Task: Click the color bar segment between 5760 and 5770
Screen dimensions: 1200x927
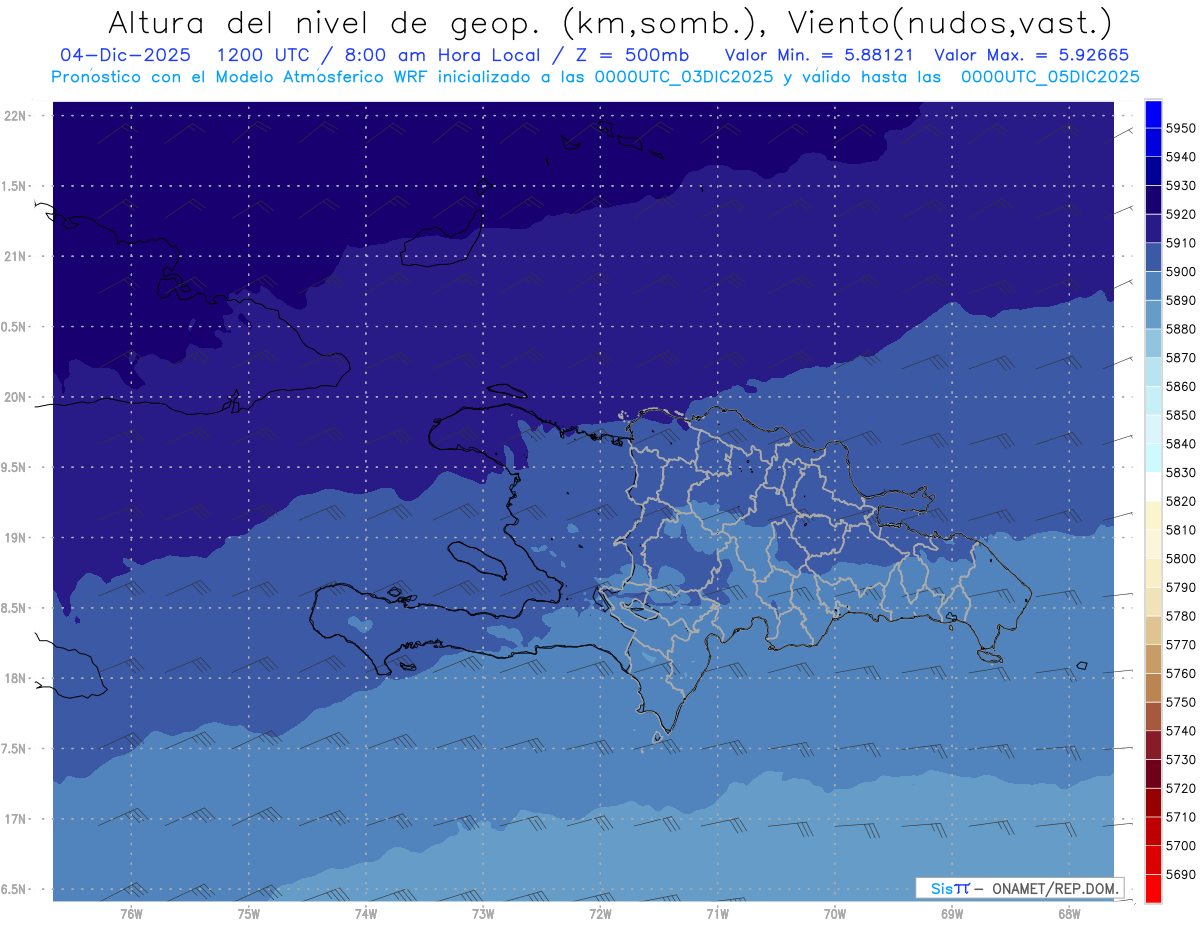Action: coord(1153,659)
